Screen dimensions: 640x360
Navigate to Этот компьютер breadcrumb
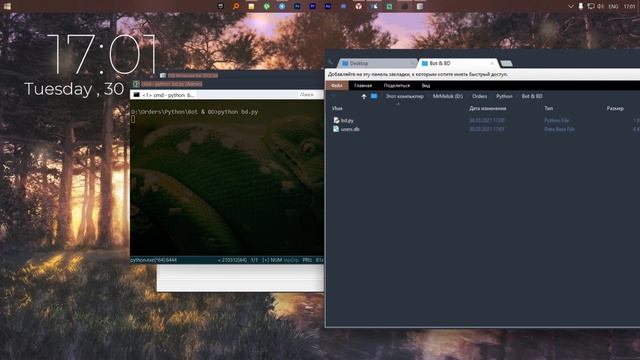pyautogui.click(x=404, y=96)
